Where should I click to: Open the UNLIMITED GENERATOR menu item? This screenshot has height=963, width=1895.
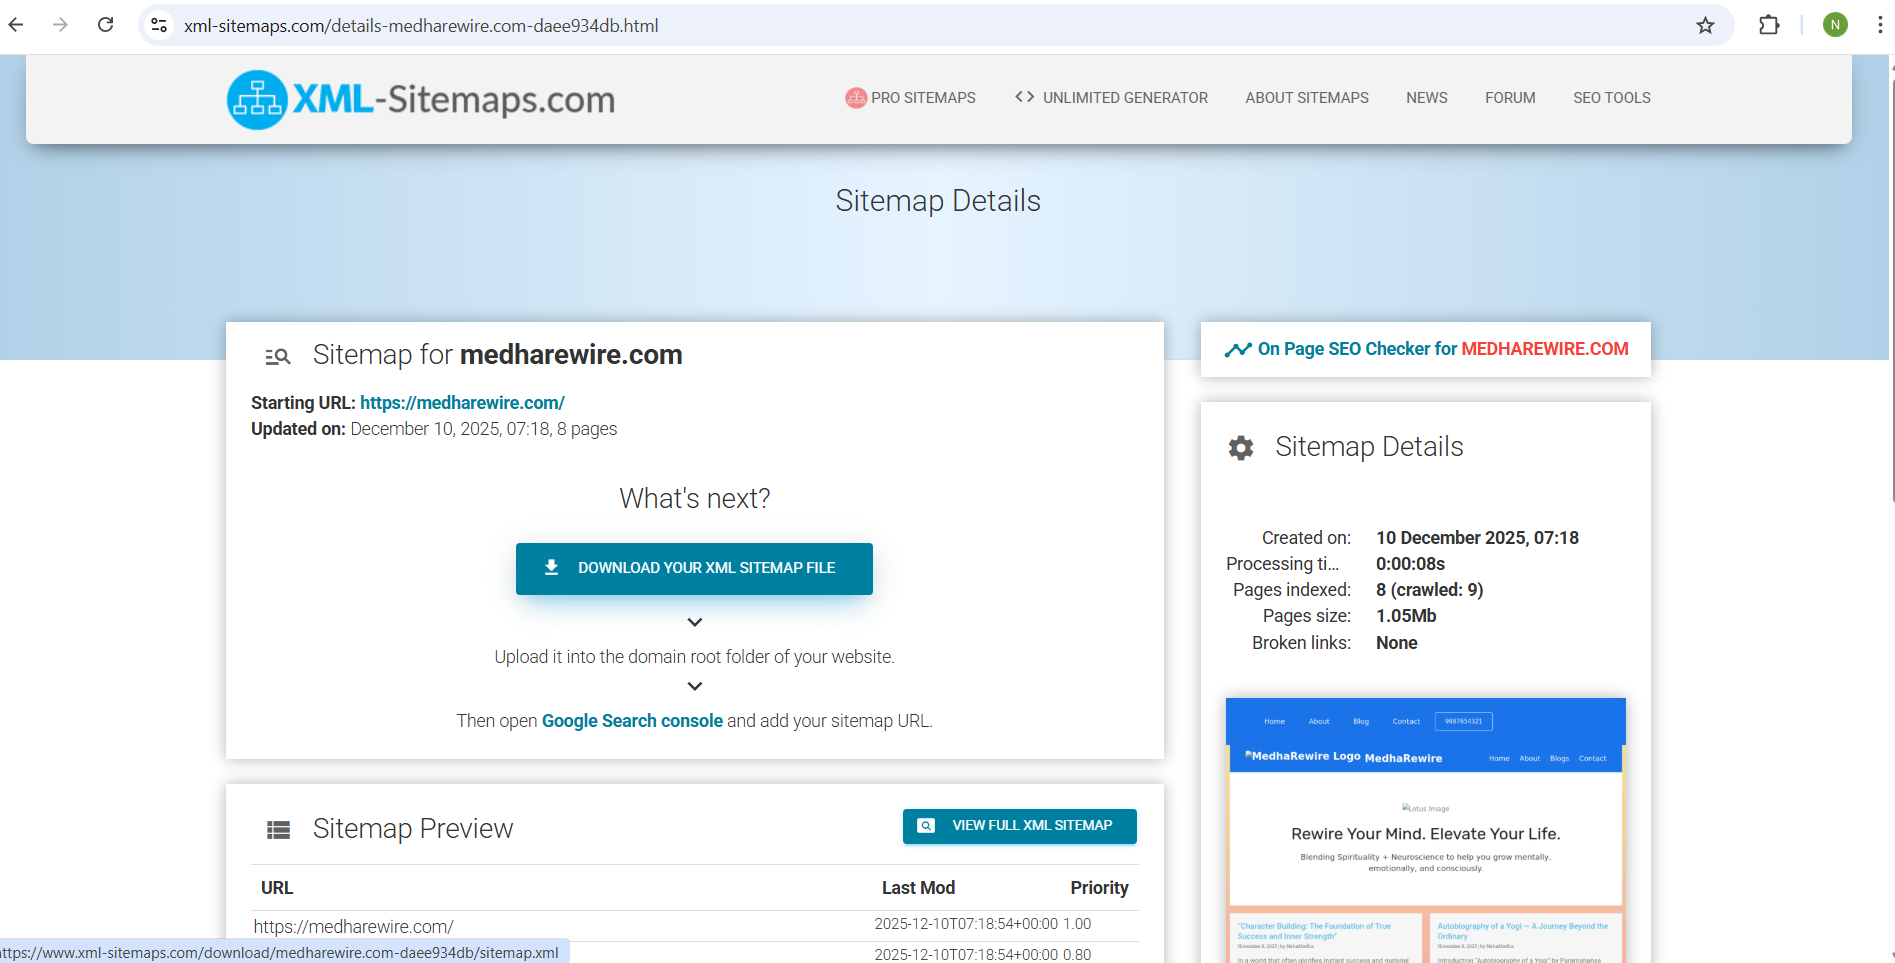pyautogui.click(x=1111, y=98)
